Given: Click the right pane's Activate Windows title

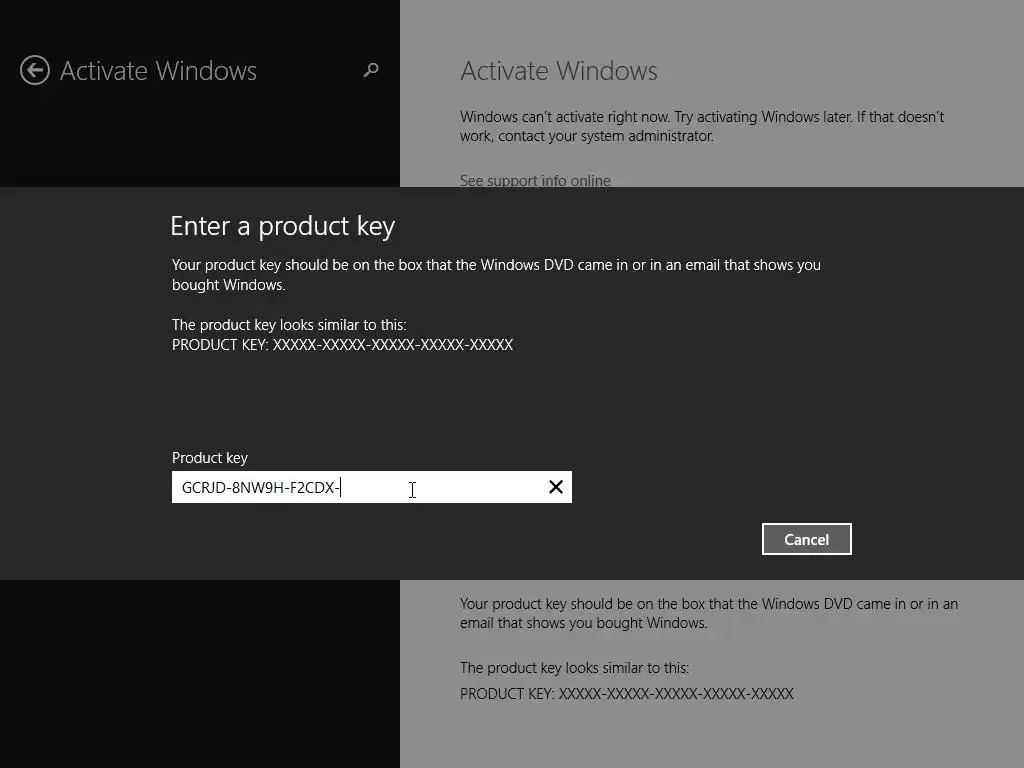Looking at the screenshot, I should click(558, 71).
